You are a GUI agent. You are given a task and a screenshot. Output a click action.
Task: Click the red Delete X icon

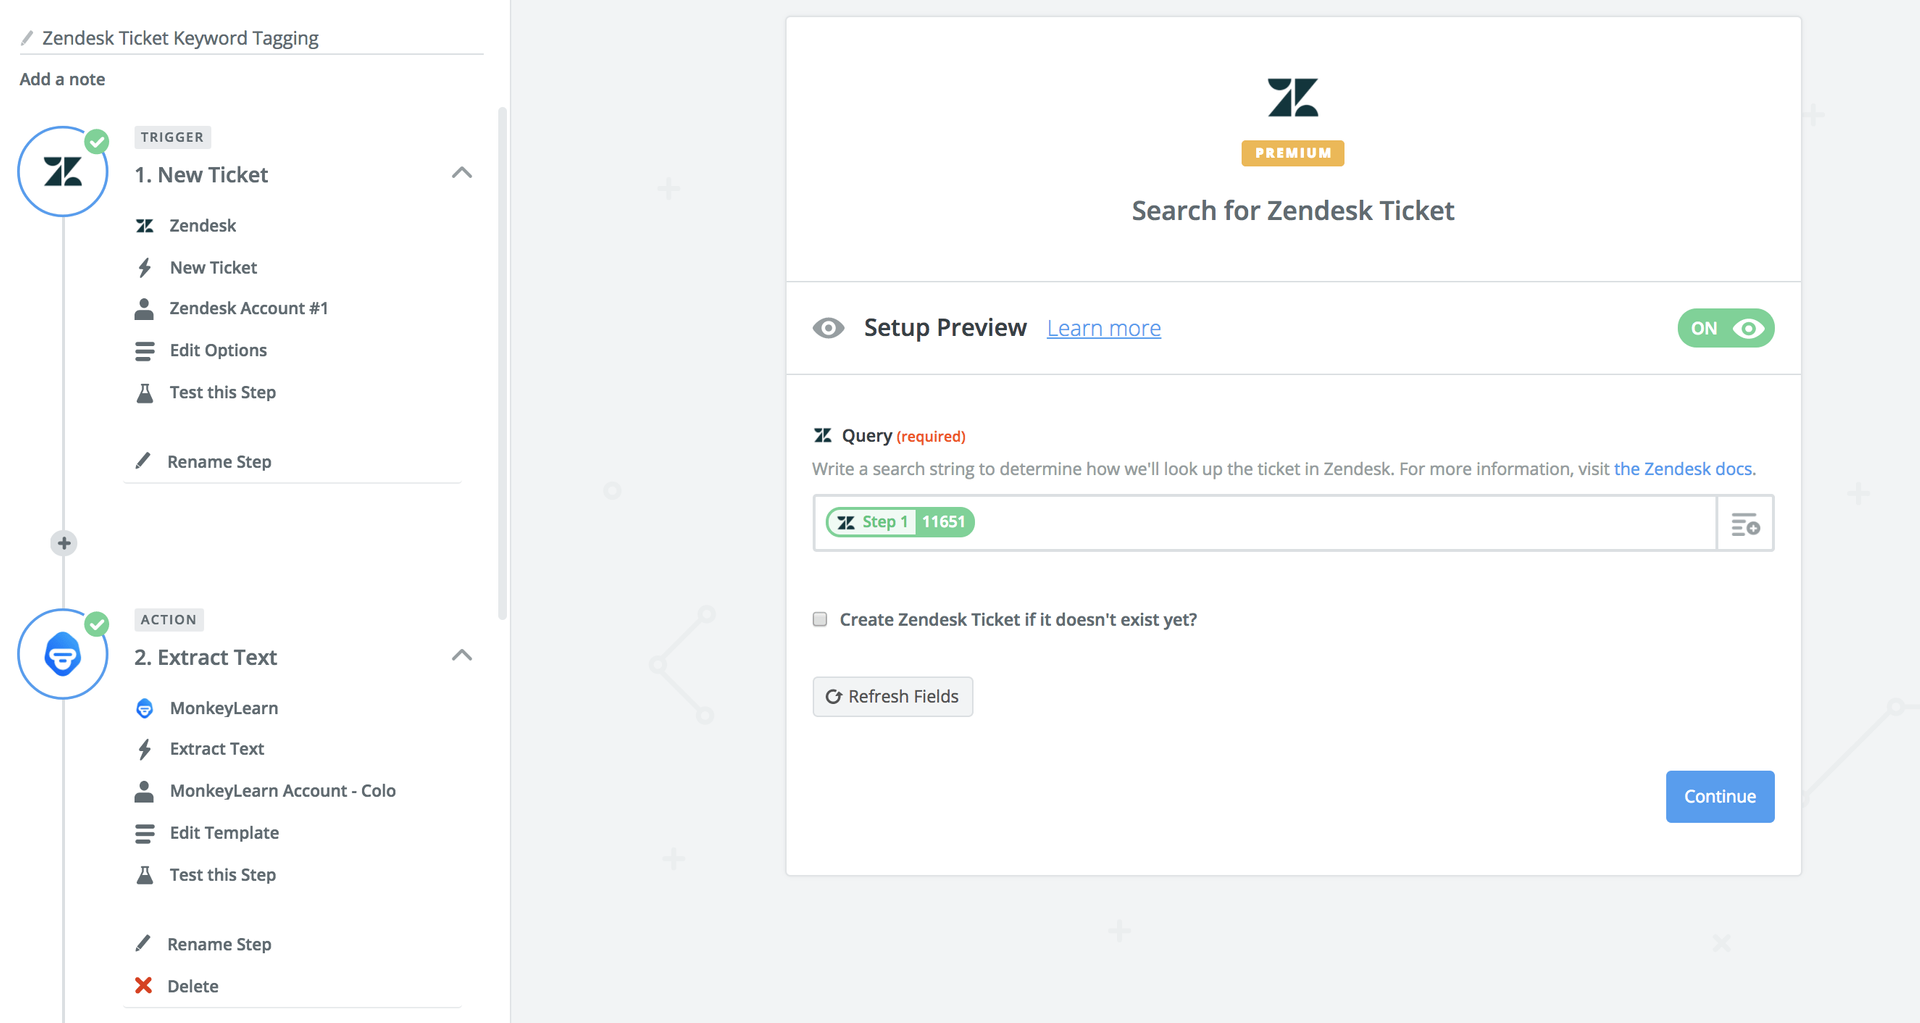144,986
